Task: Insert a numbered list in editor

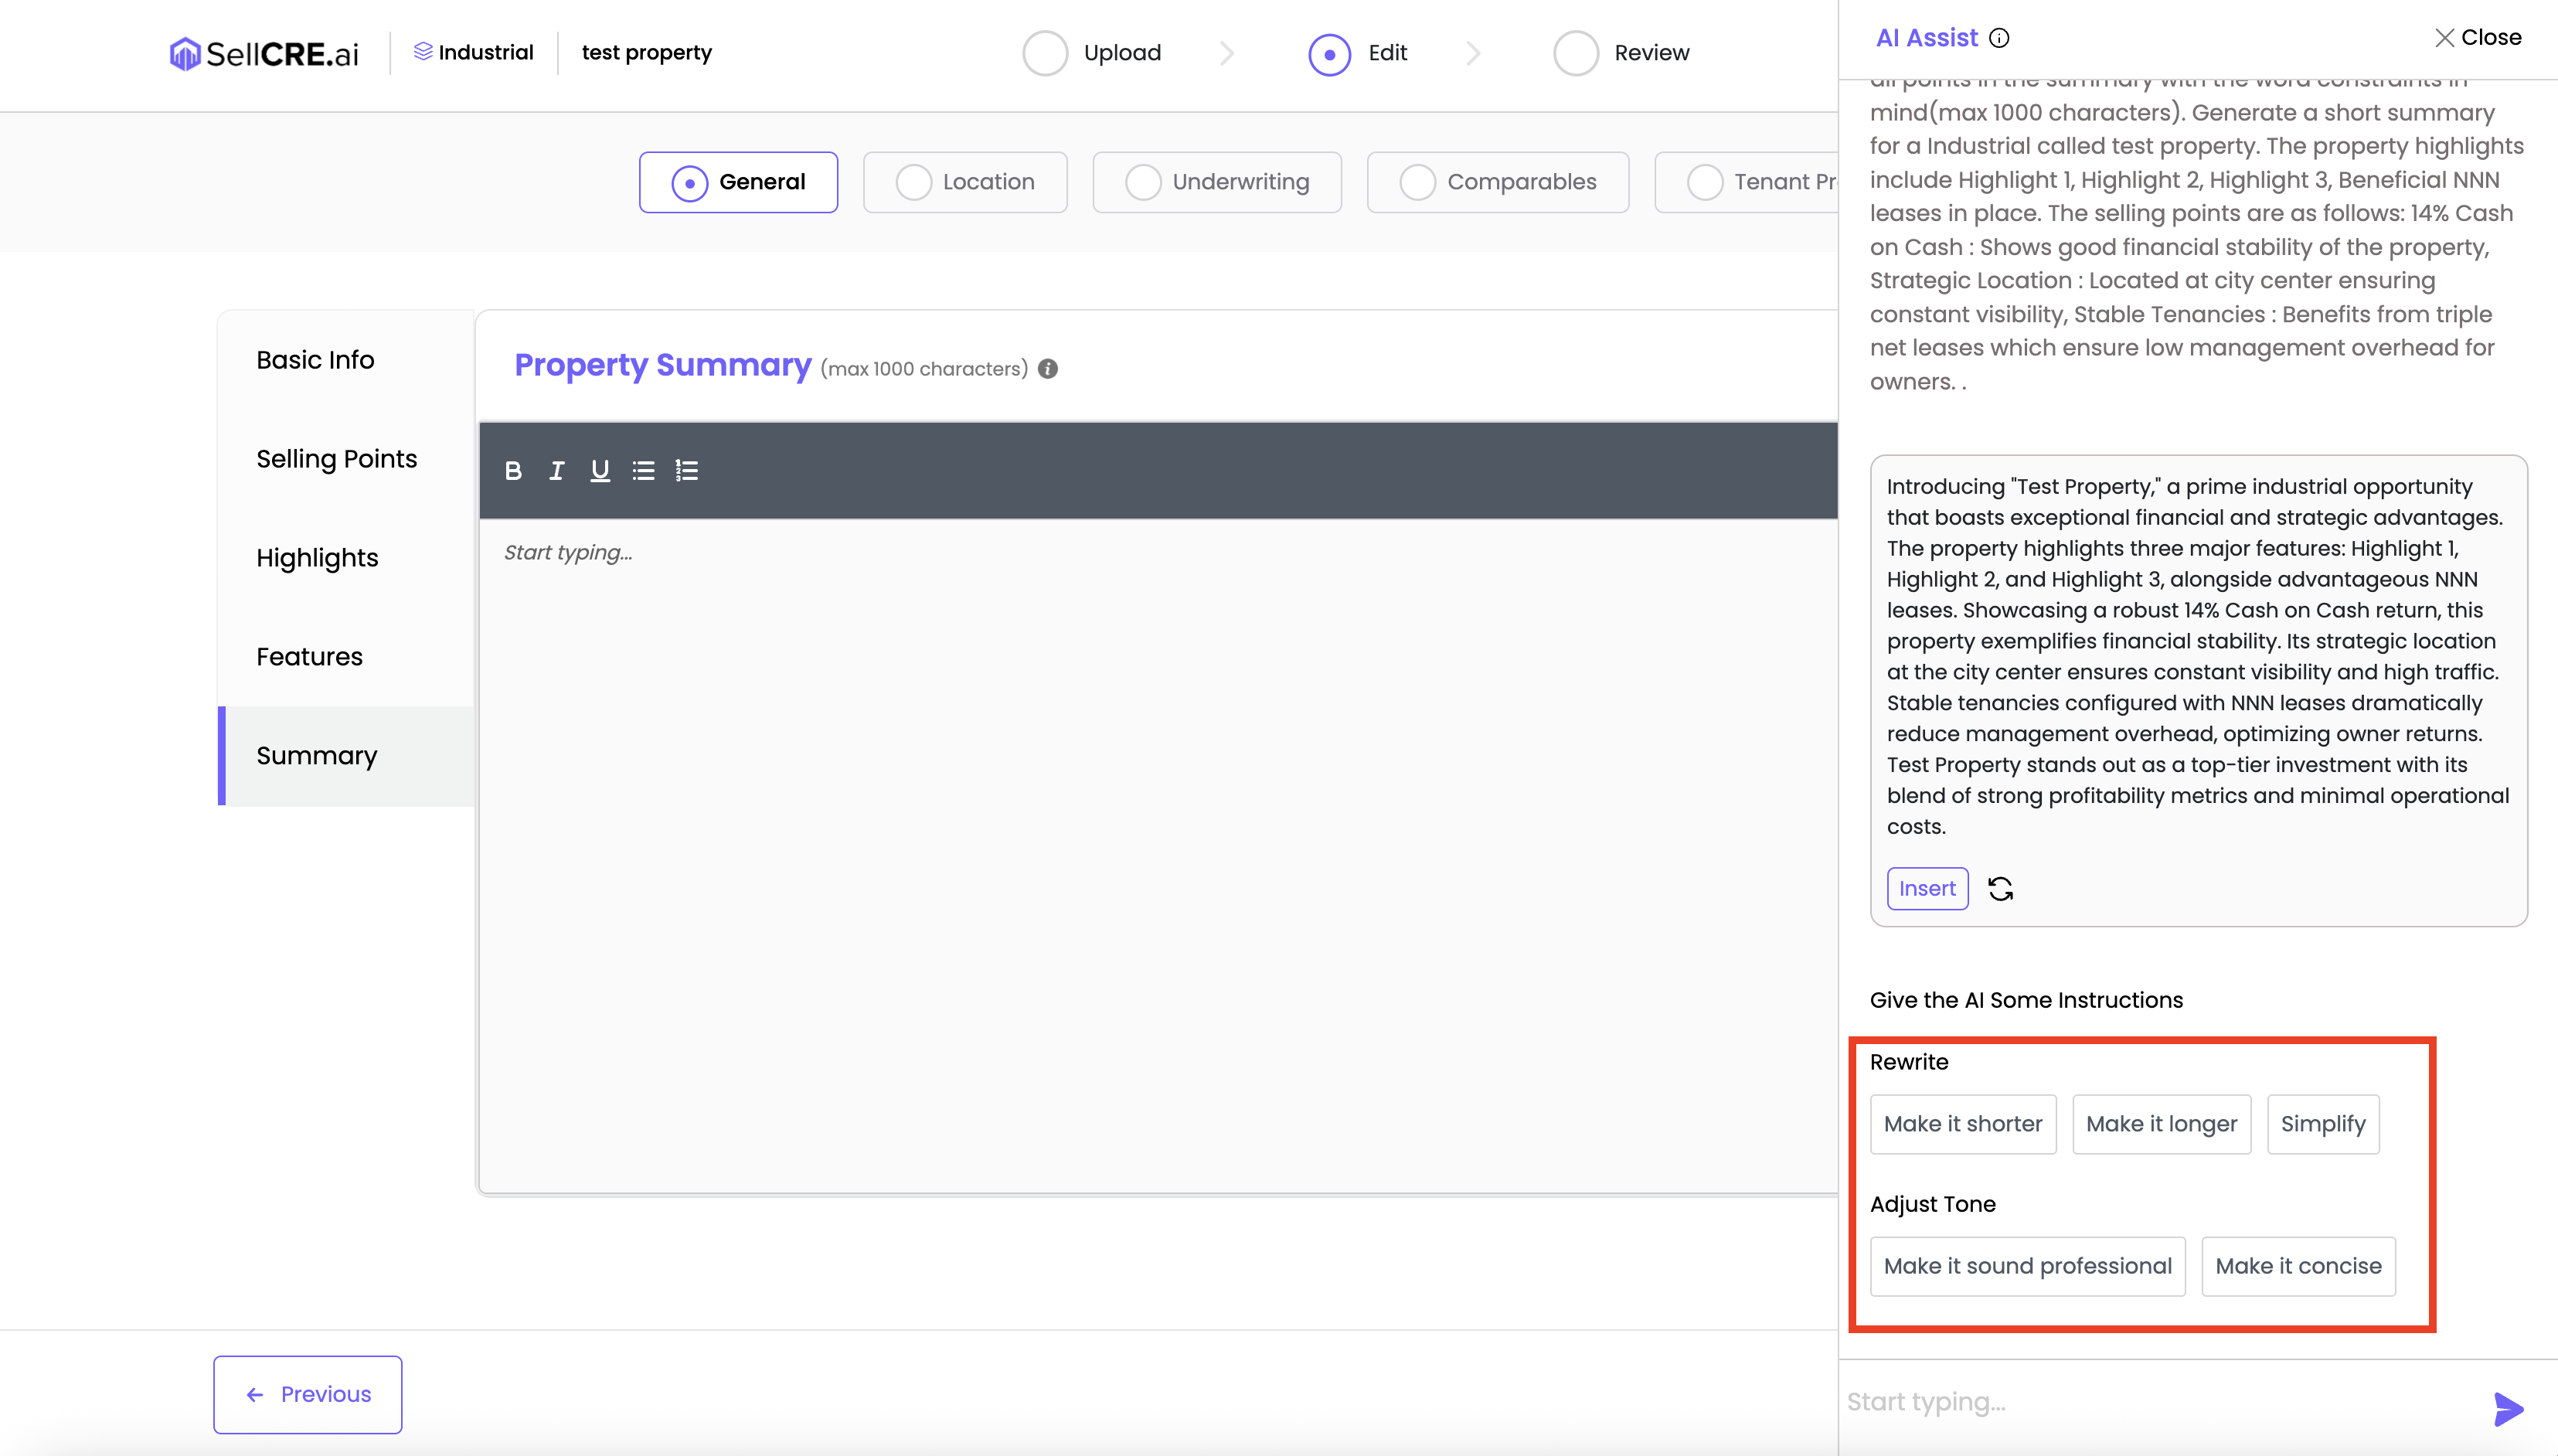Action: [687, 470]
